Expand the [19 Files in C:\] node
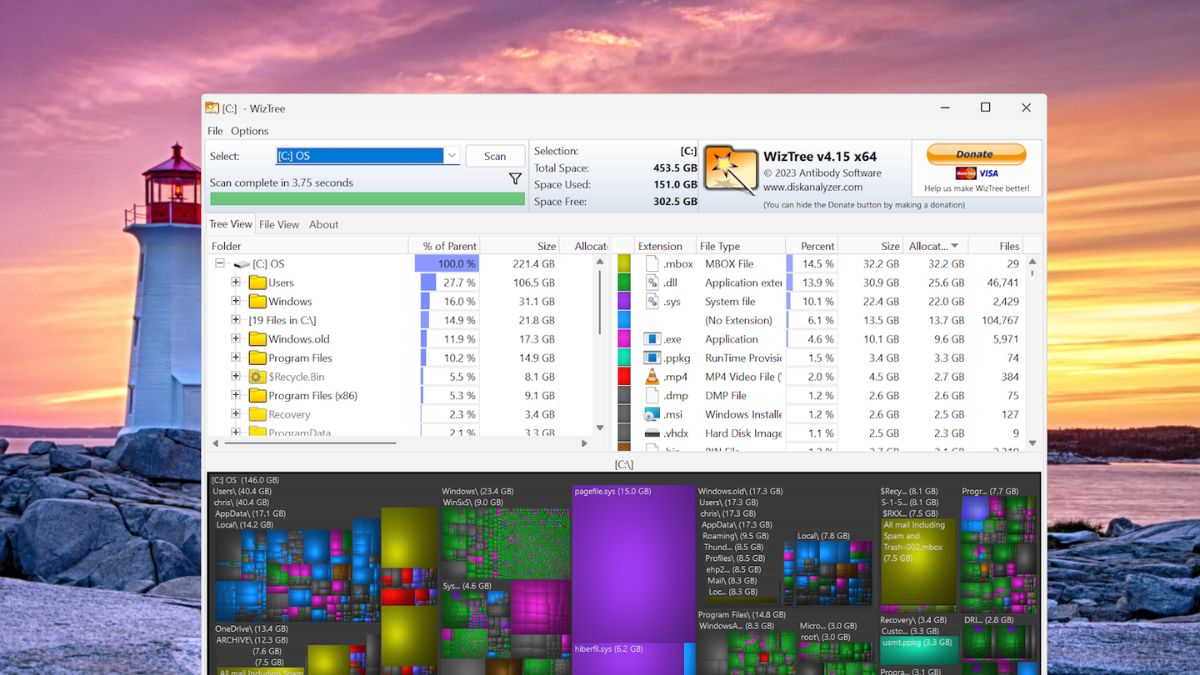The width and height of the screenshot is (1200, 675). [x=236, y=321]
